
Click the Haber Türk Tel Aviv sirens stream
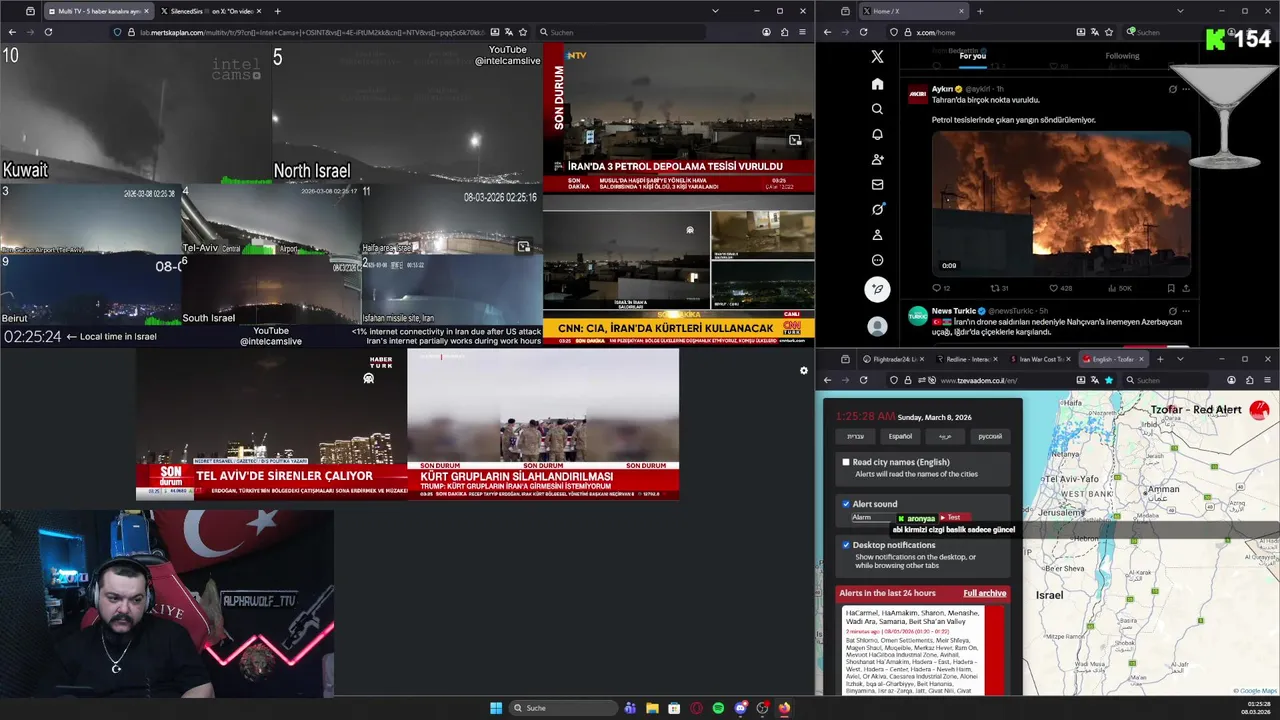(x=271, y=424)
